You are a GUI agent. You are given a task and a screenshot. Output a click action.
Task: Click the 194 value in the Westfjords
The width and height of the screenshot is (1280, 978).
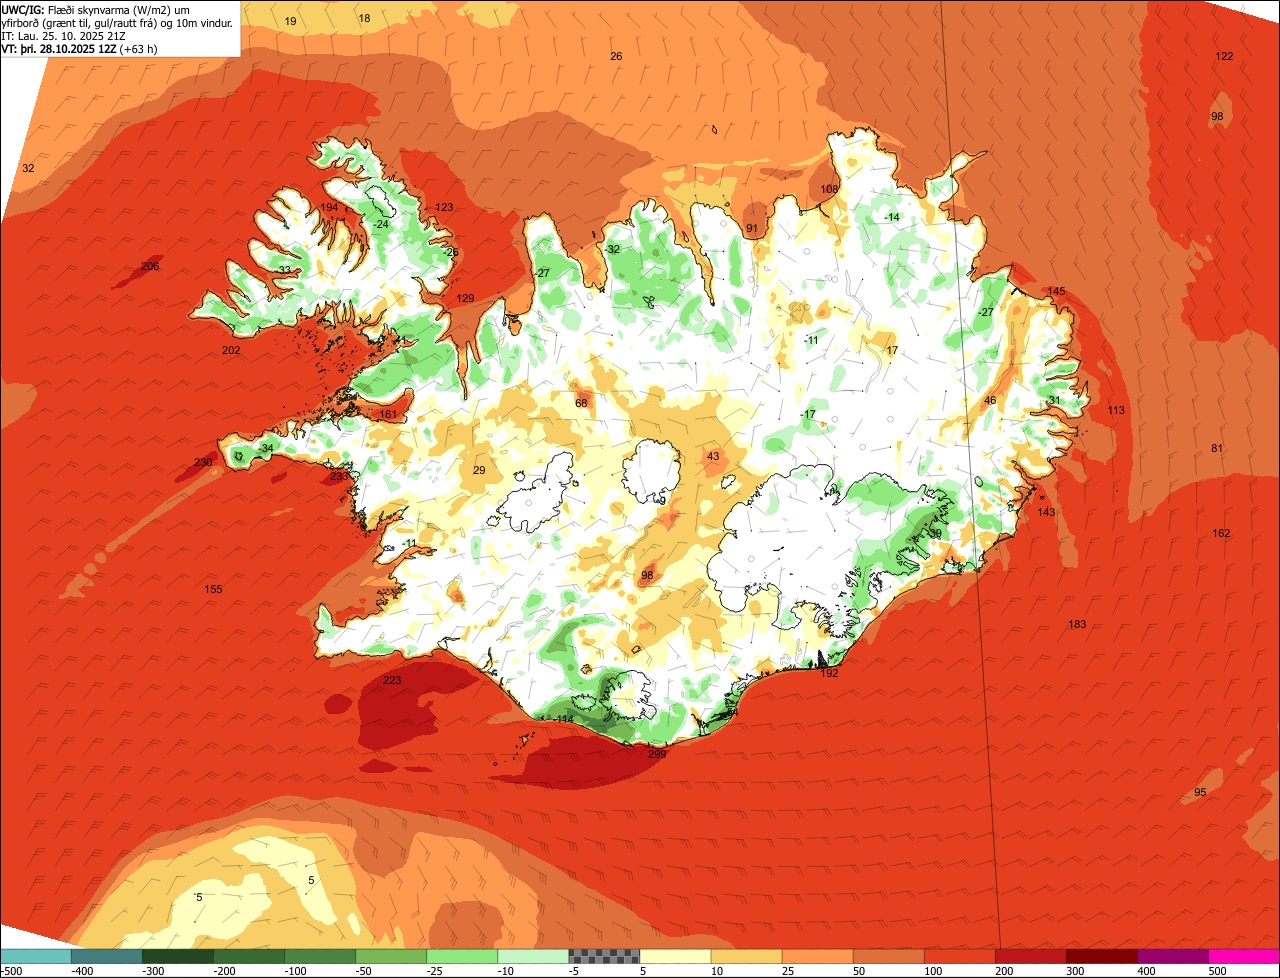pos(329,207)
